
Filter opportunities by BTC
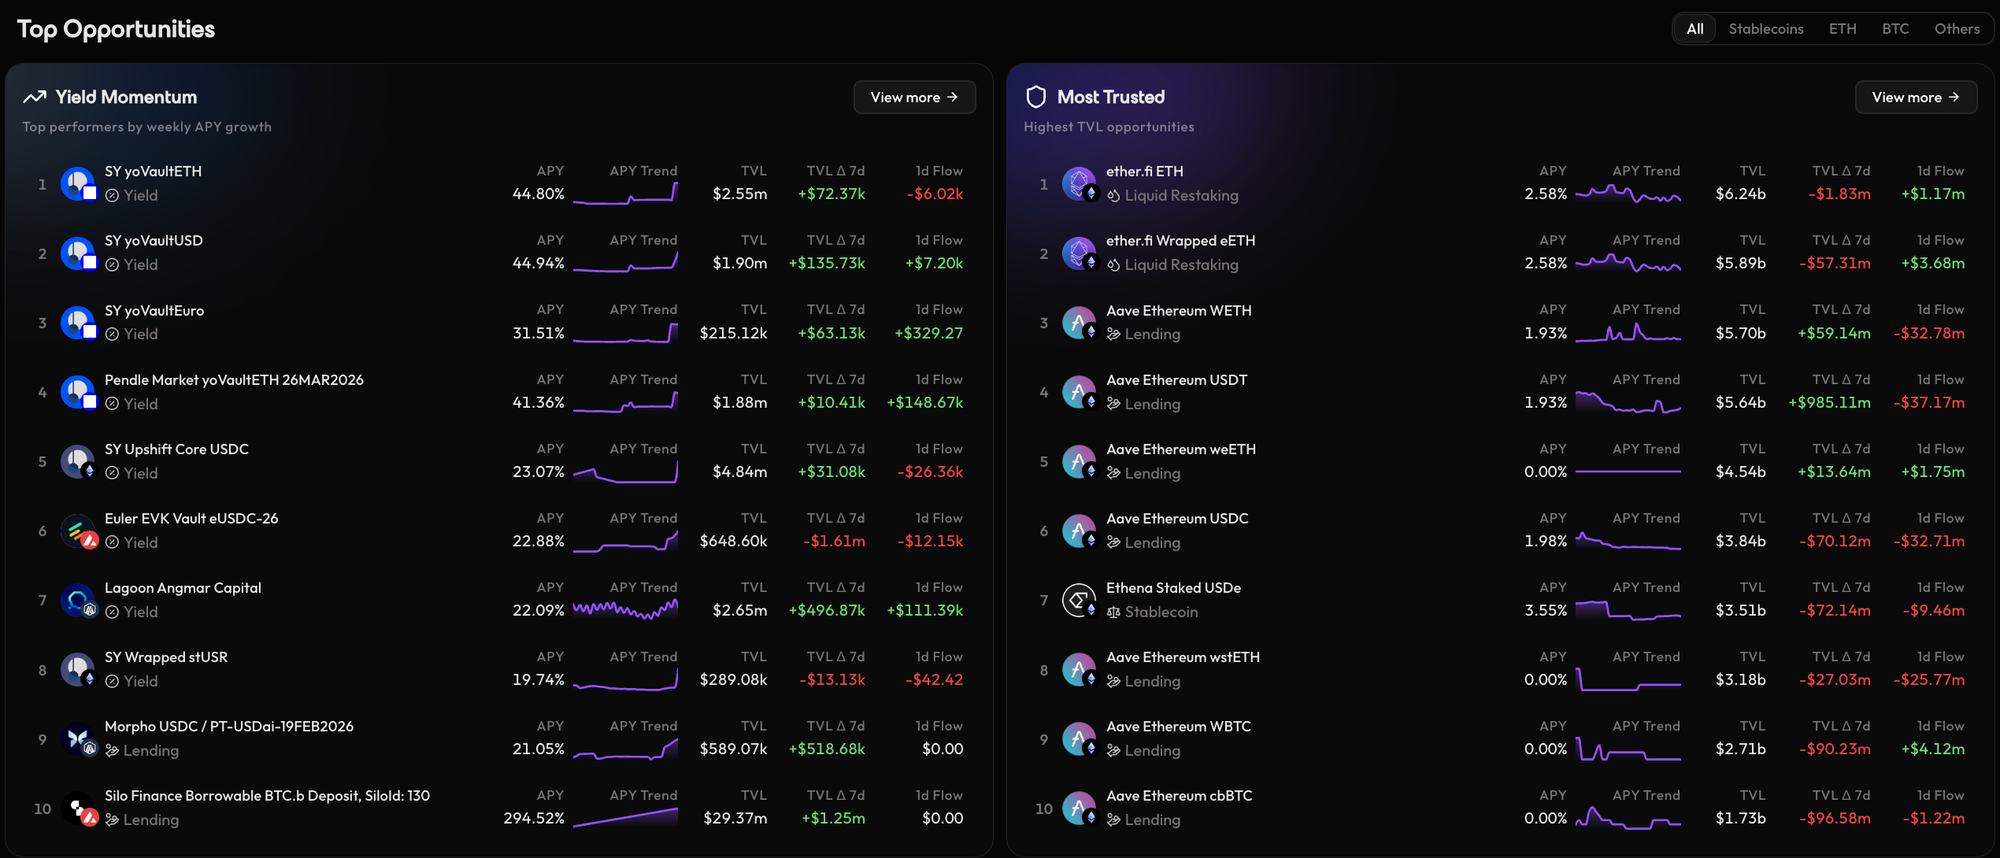(1895, 29)
